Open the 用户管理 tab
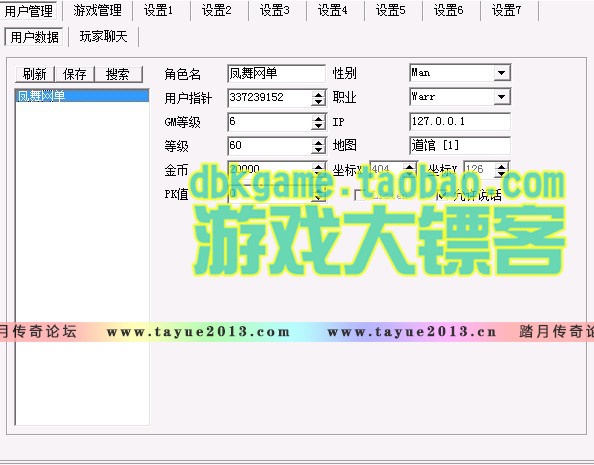Screen dimensions: 594x465 pyautogui.click(x=29, y=11)
